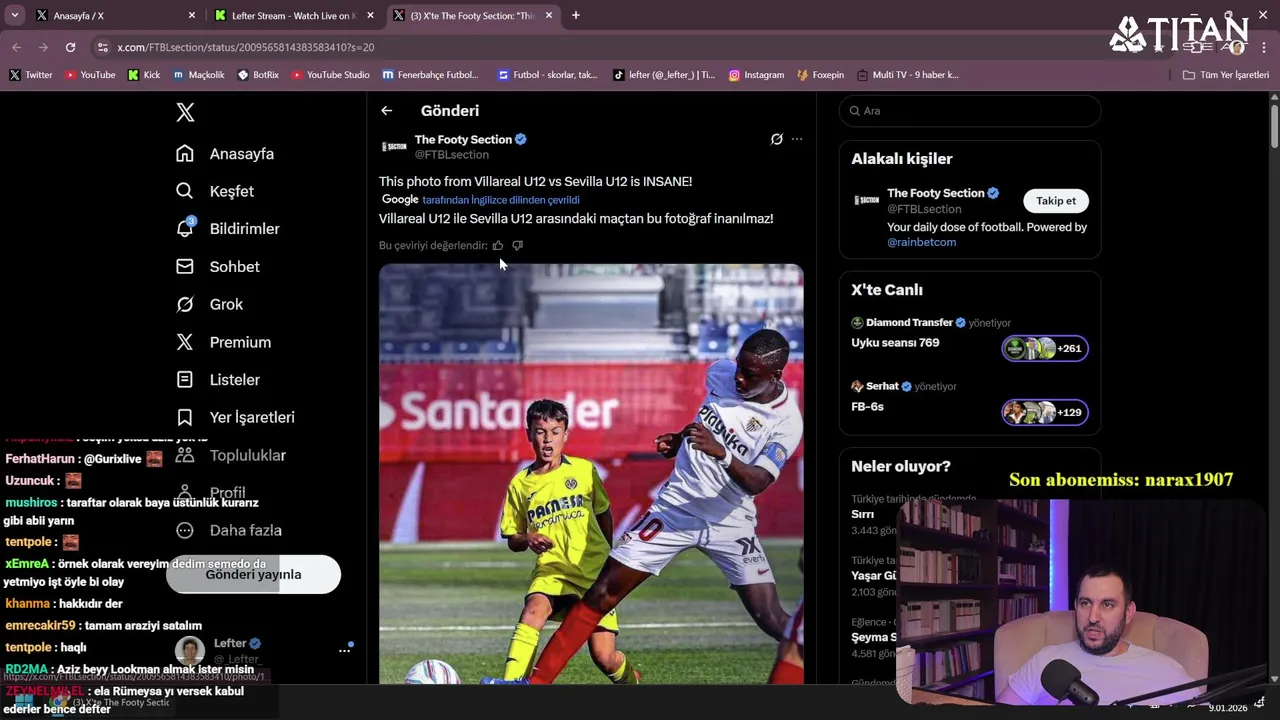The image size is (1280, 720).
Task: Open the Tüm Yer İşaretleri folder
Action: tap(1225, 75)
